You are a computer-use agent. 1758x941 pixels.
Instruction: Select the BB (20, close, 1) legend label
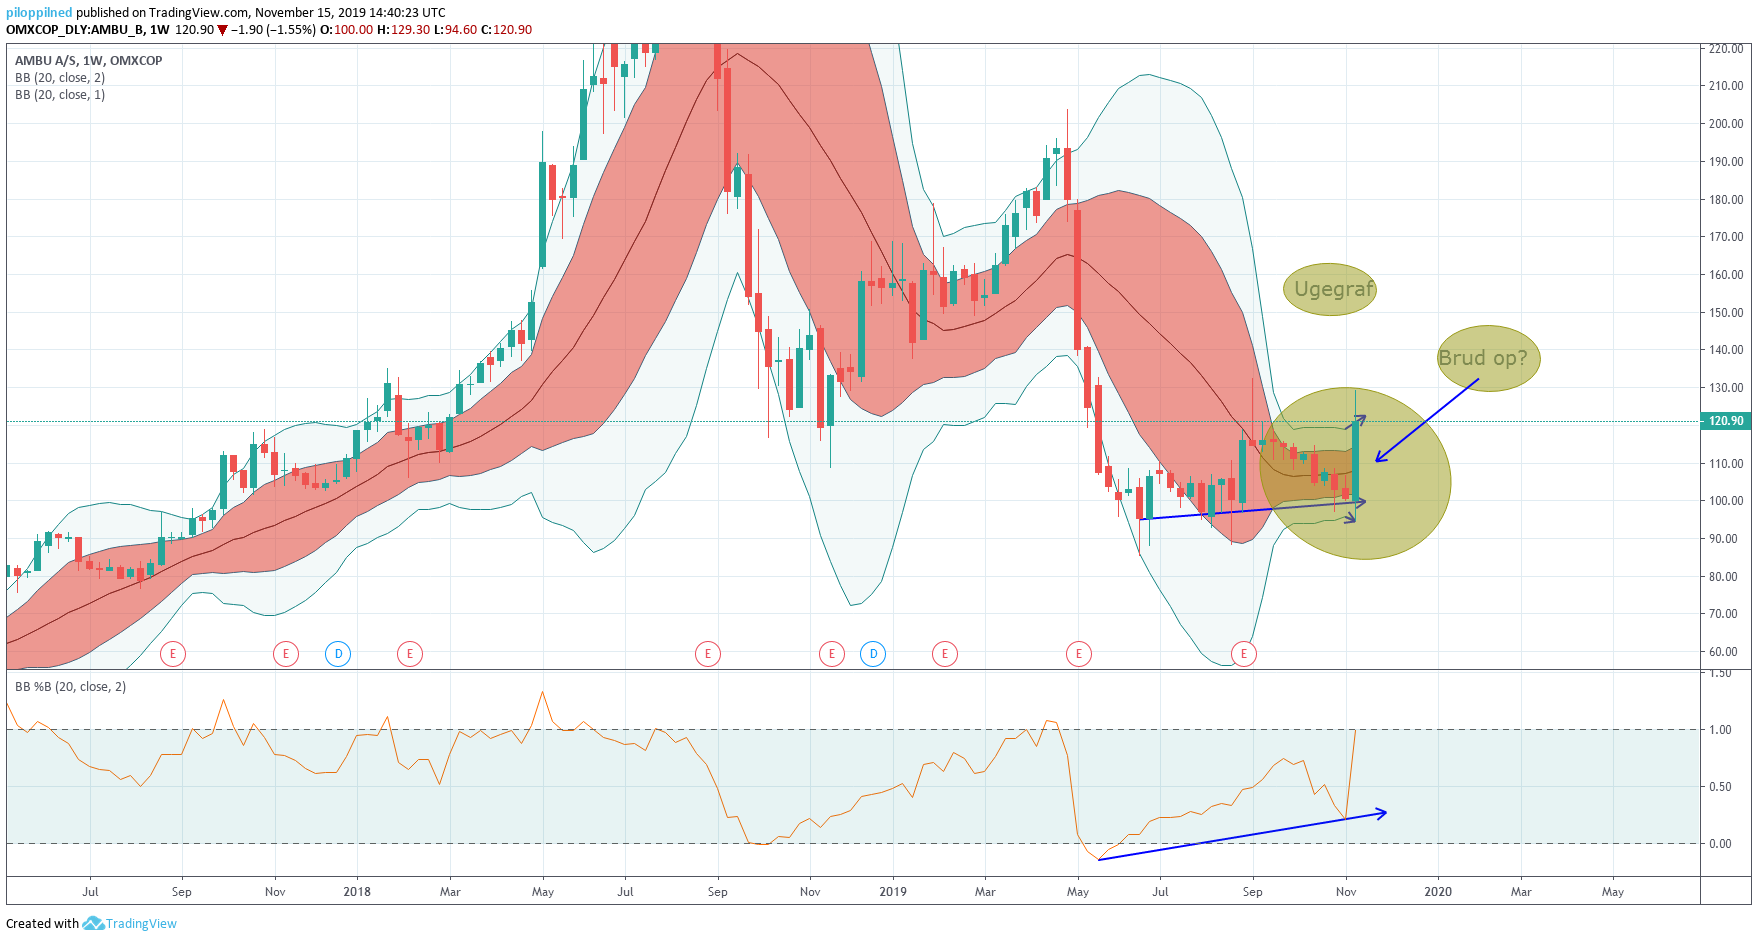click(60, 94)
